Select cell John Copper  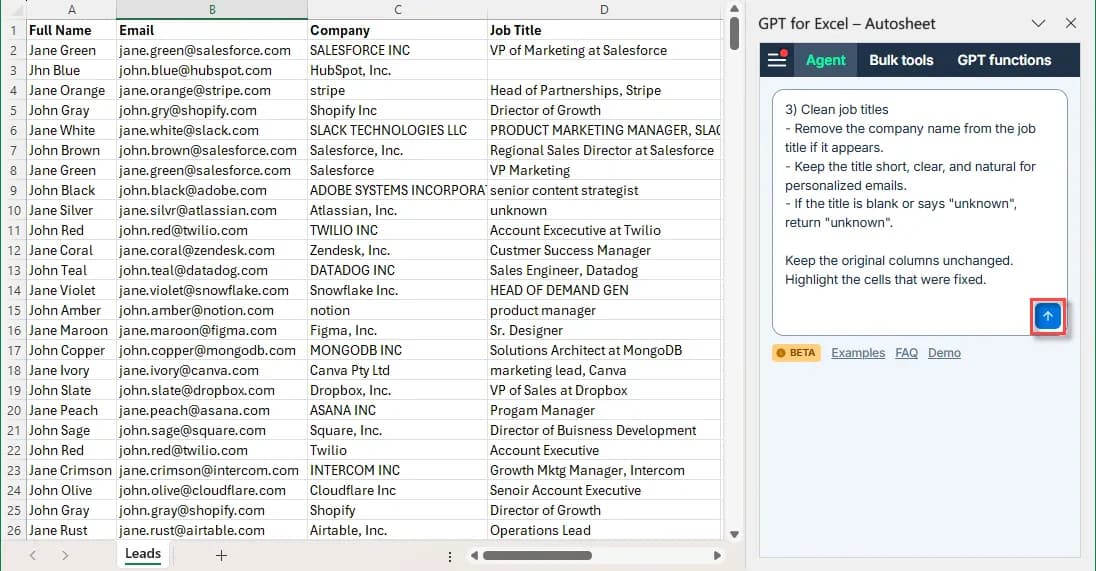click(x=71, y=350)
